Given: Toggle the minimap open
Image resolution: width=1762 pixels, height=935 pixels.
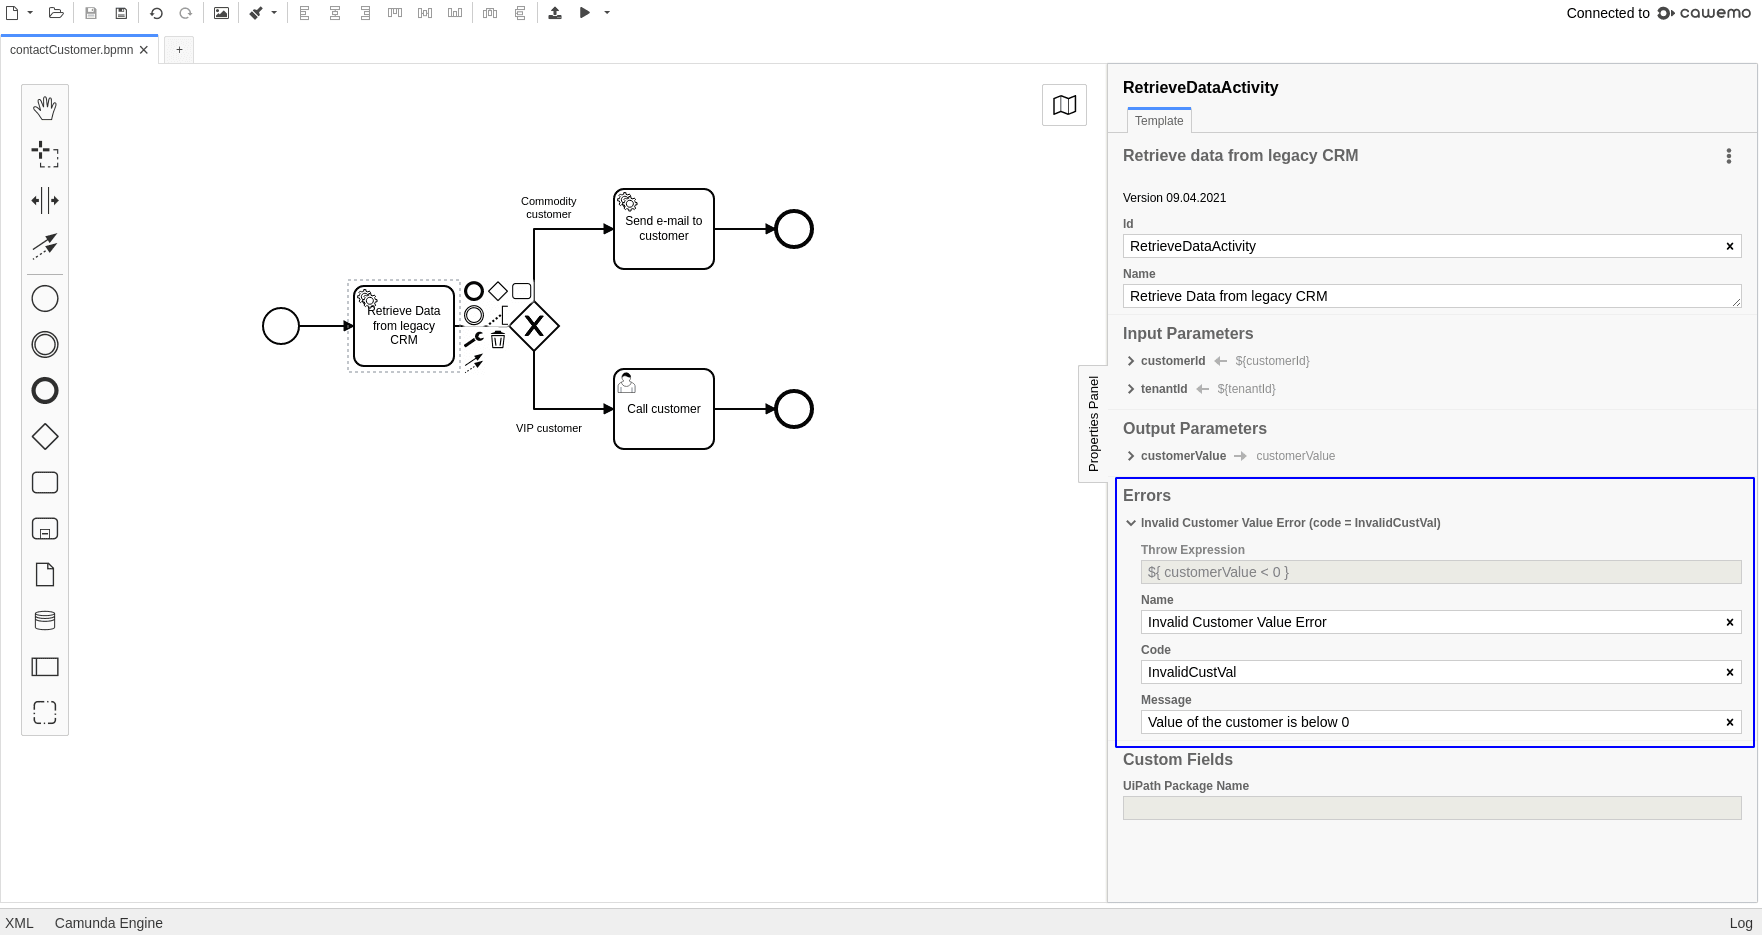Looking at the screenshot, I should (x=1064, y=105).
